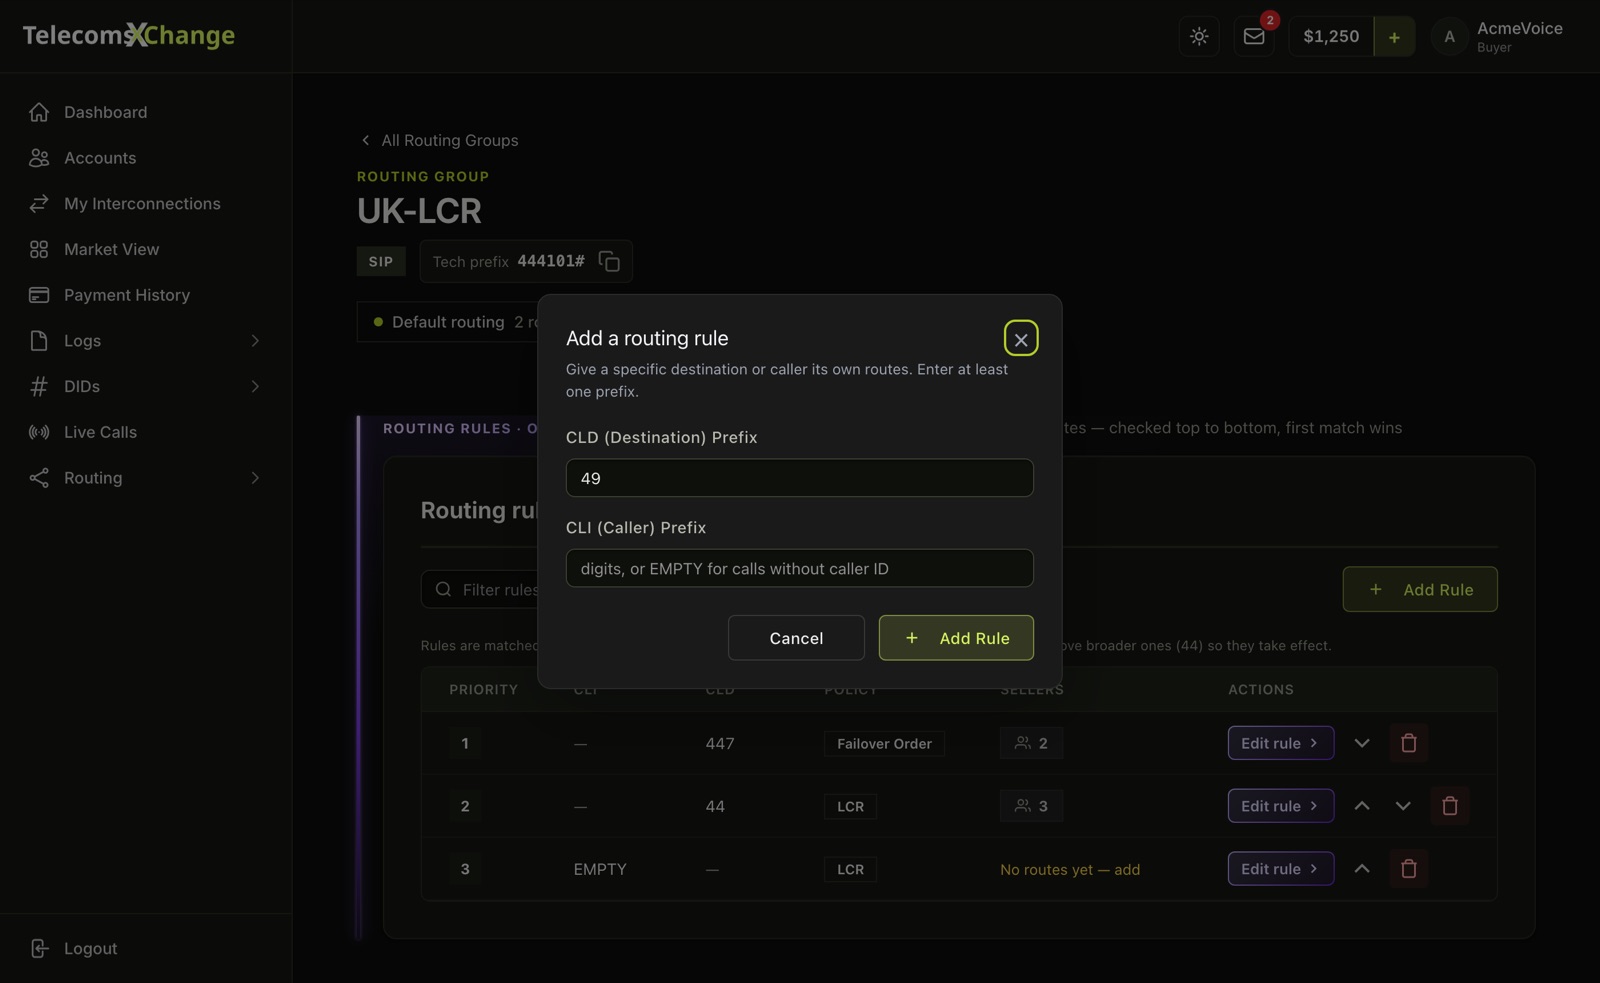The image size is (1600, 983).
Task: Copy the tech prefix 444101#
Action: pyautogui.click(x=609, y=261)
